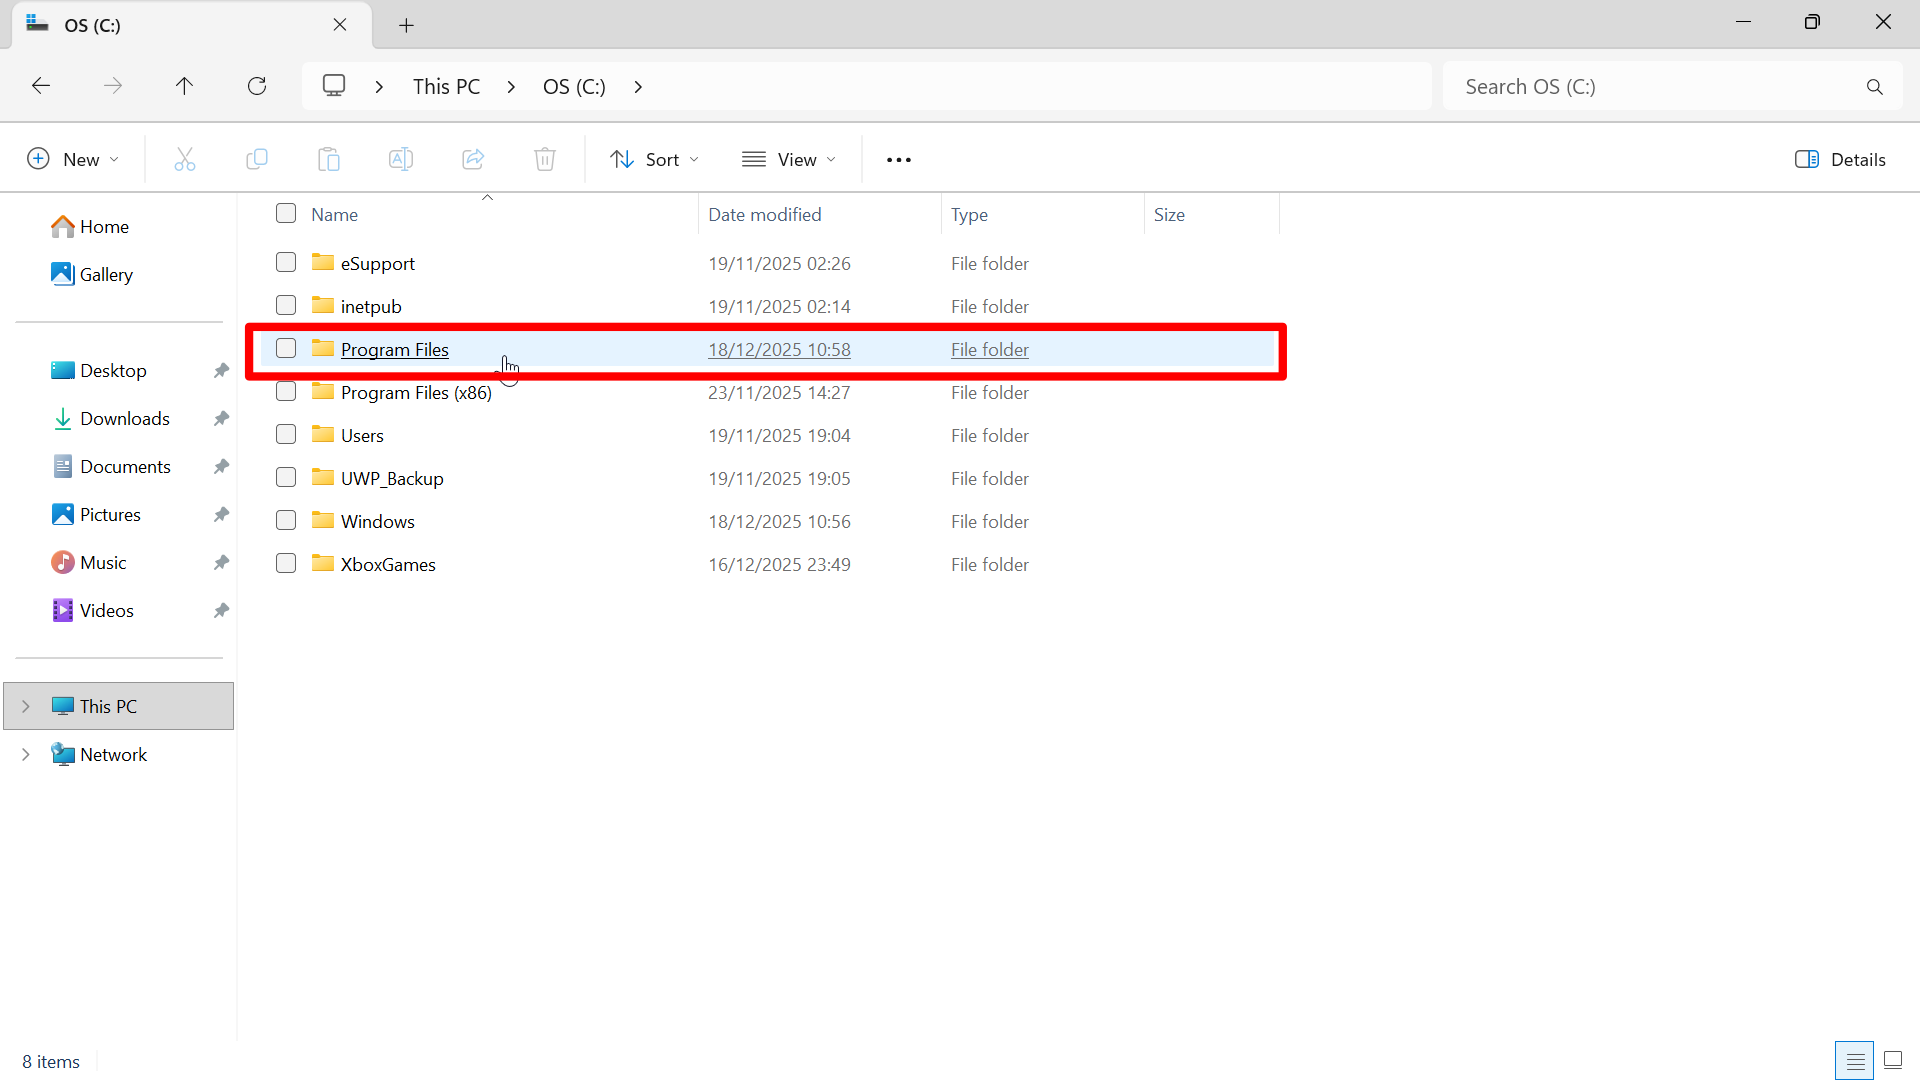Select the Paste icon in the toolbar
Viewport: 1920px width, 1080px height.
tap(329, 159)
